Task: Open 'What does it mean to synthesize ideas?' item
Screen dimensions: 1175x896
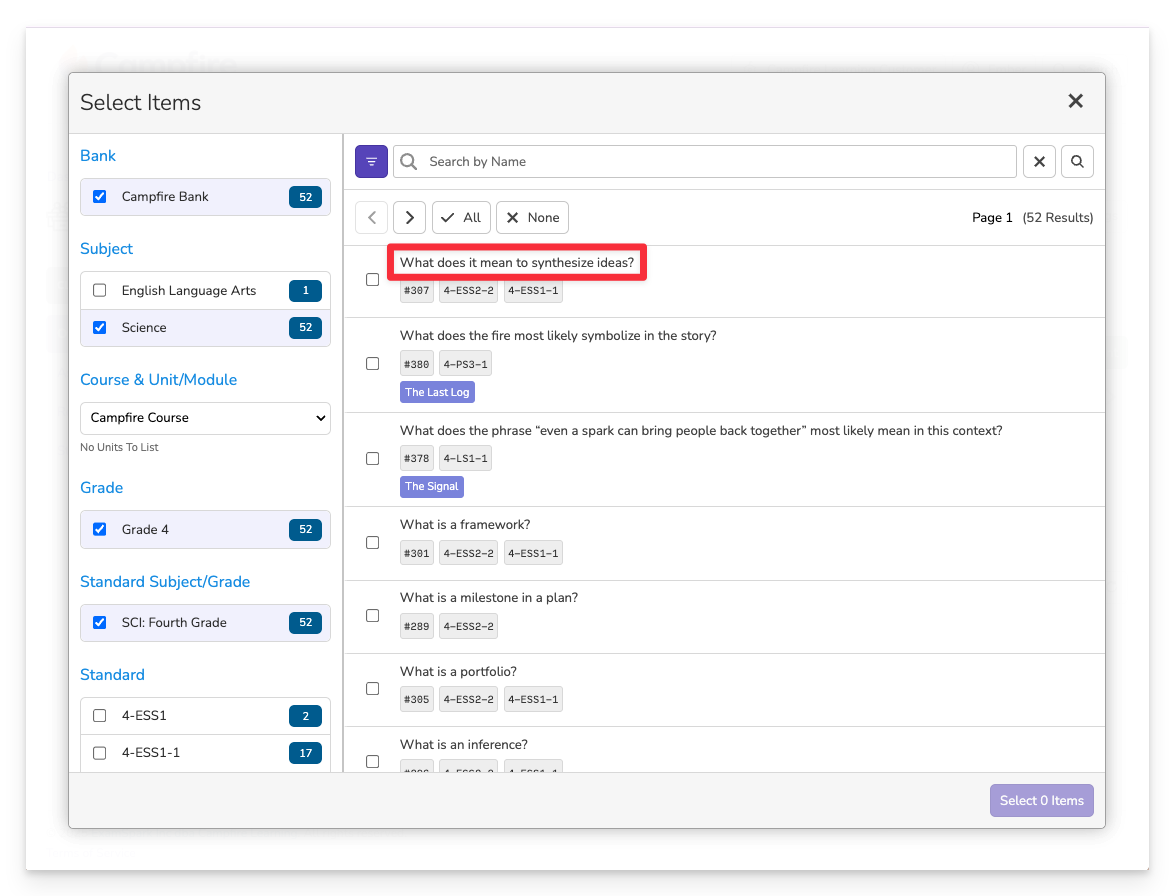Action: [517, 263]
